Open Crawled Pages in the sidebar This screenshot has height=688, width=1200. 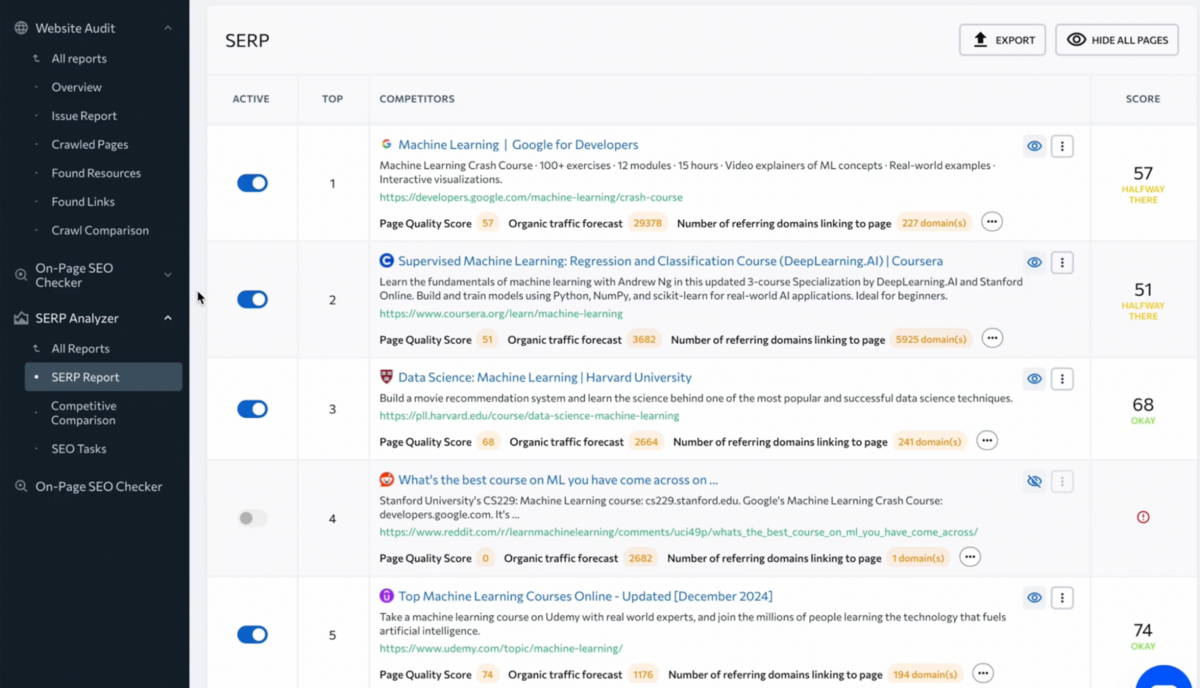tap(90, 144)
